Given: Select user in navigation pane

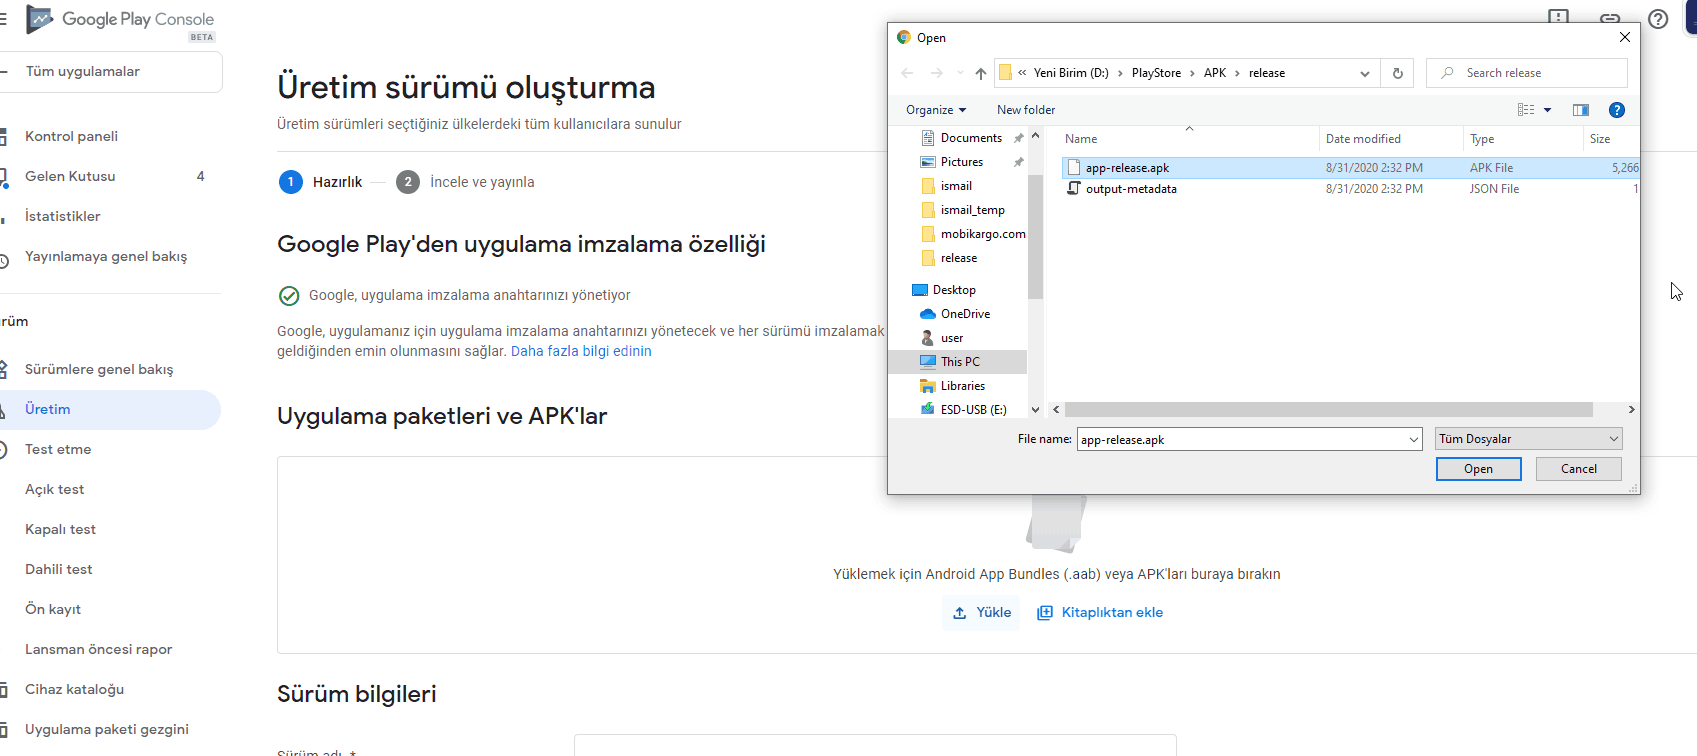Looking at the screenshot, I should point(952,338).
